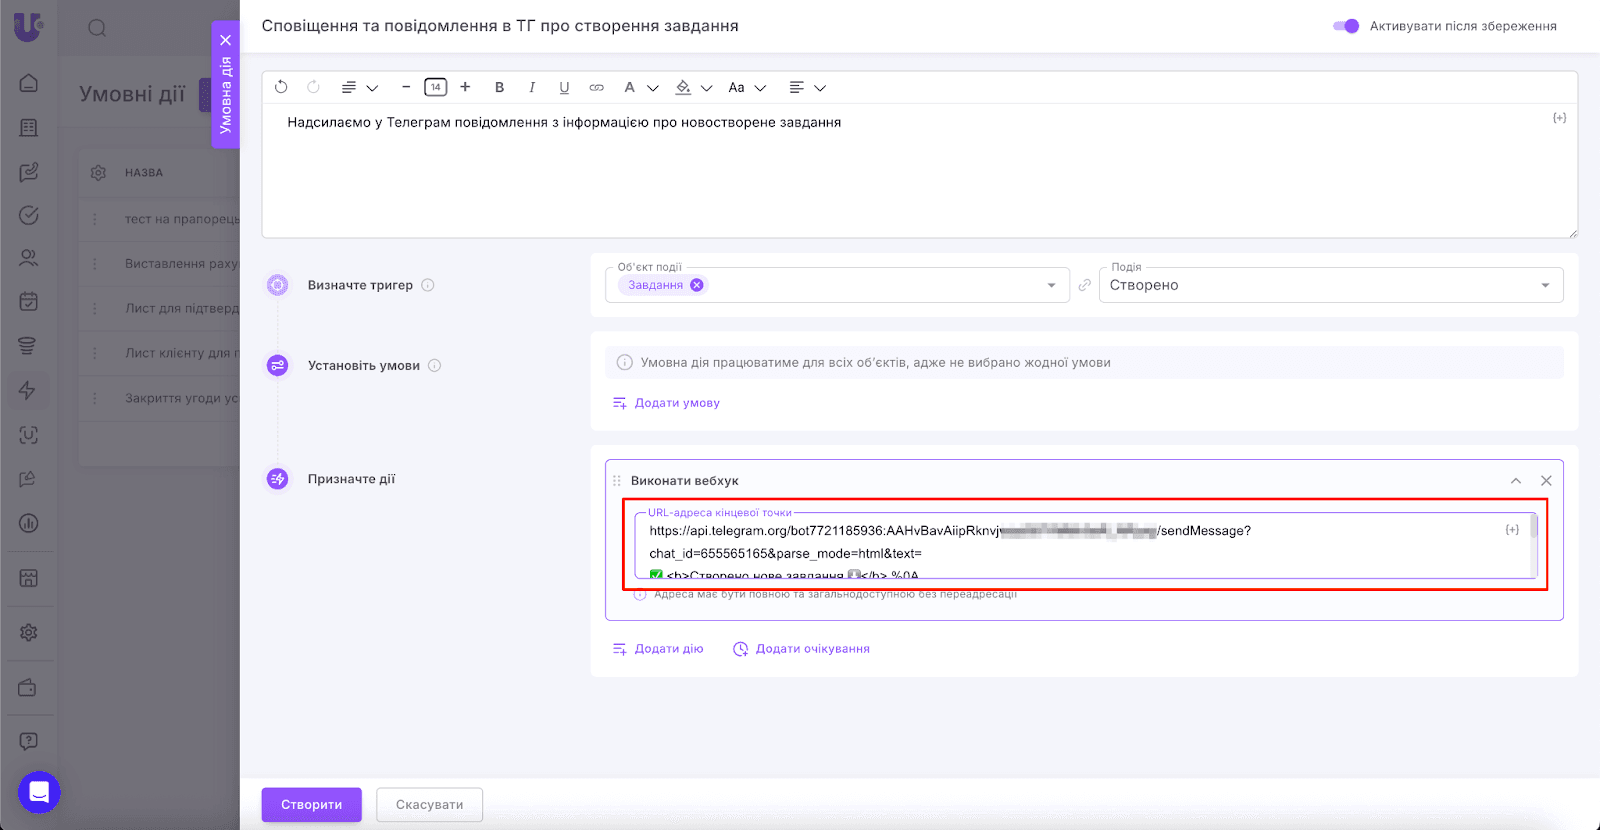1600x830 pixels.
Task: Click the Undo icon in editor
Action: click(x=281, y=88)
